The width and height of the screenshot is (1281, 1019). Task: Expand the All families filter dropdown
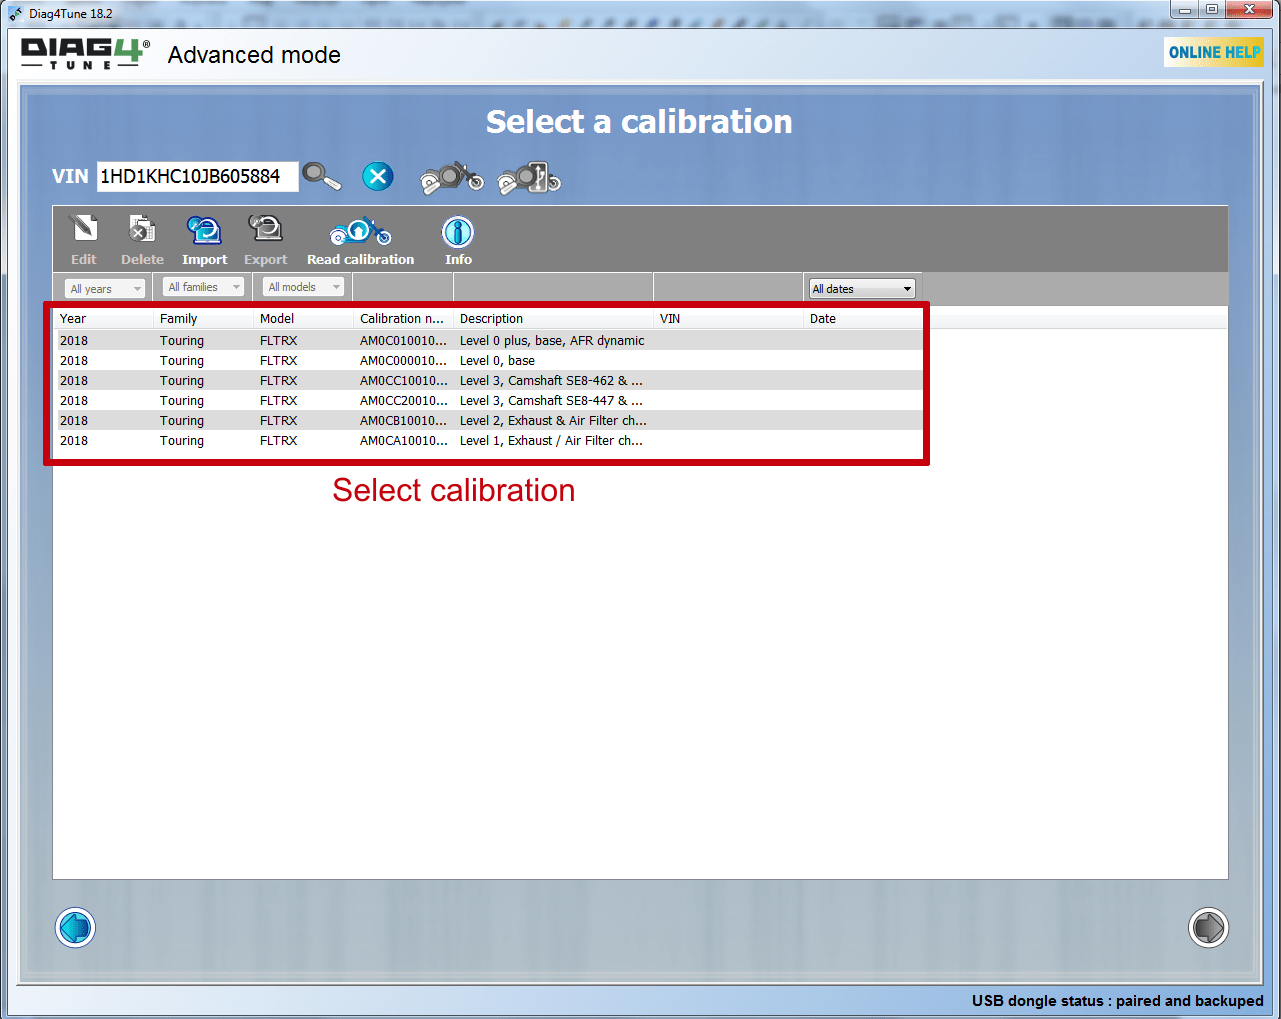click(204, 287)
